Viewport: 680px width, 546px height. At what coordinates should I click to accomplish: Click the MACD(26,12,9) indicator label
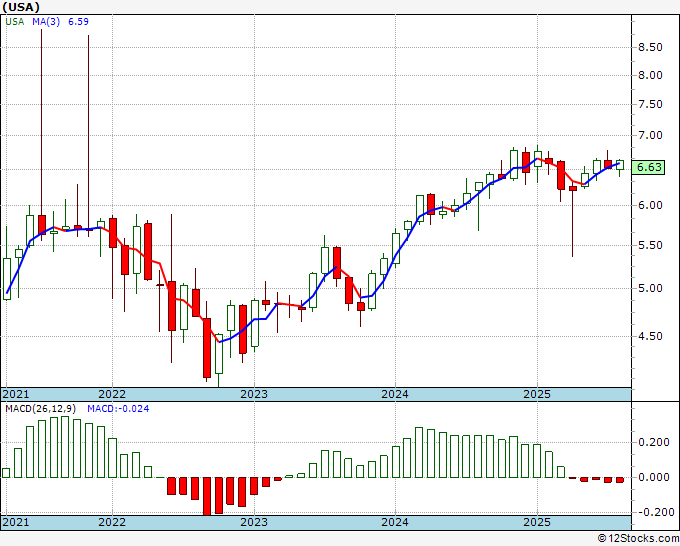[x=41, y=409]
